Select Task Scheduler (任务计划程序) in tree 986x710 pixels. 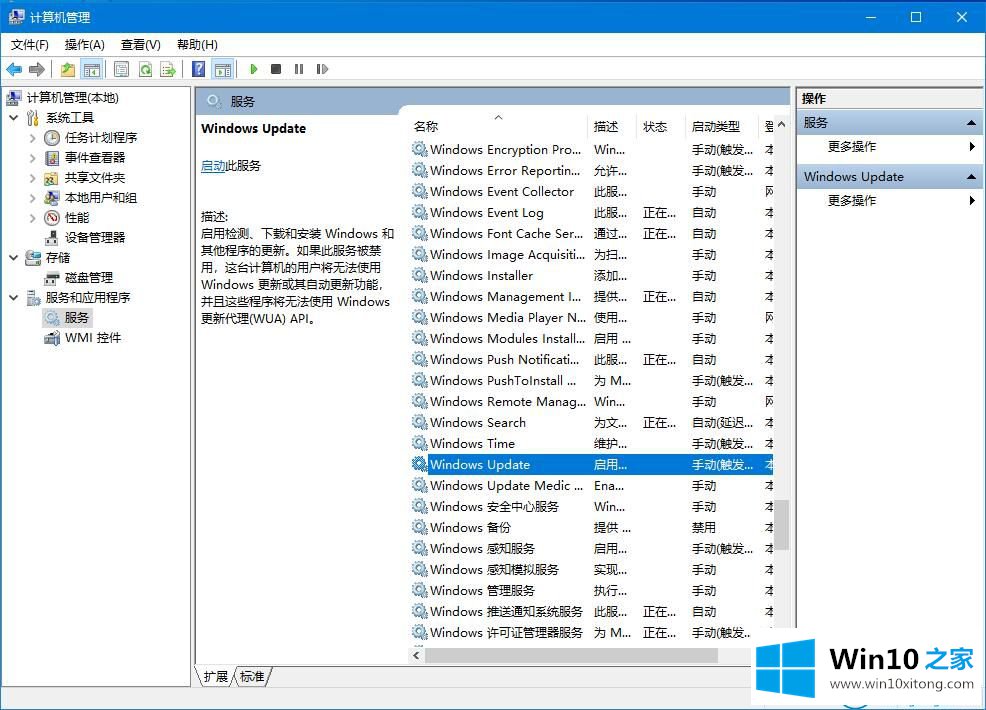(101, 138)
